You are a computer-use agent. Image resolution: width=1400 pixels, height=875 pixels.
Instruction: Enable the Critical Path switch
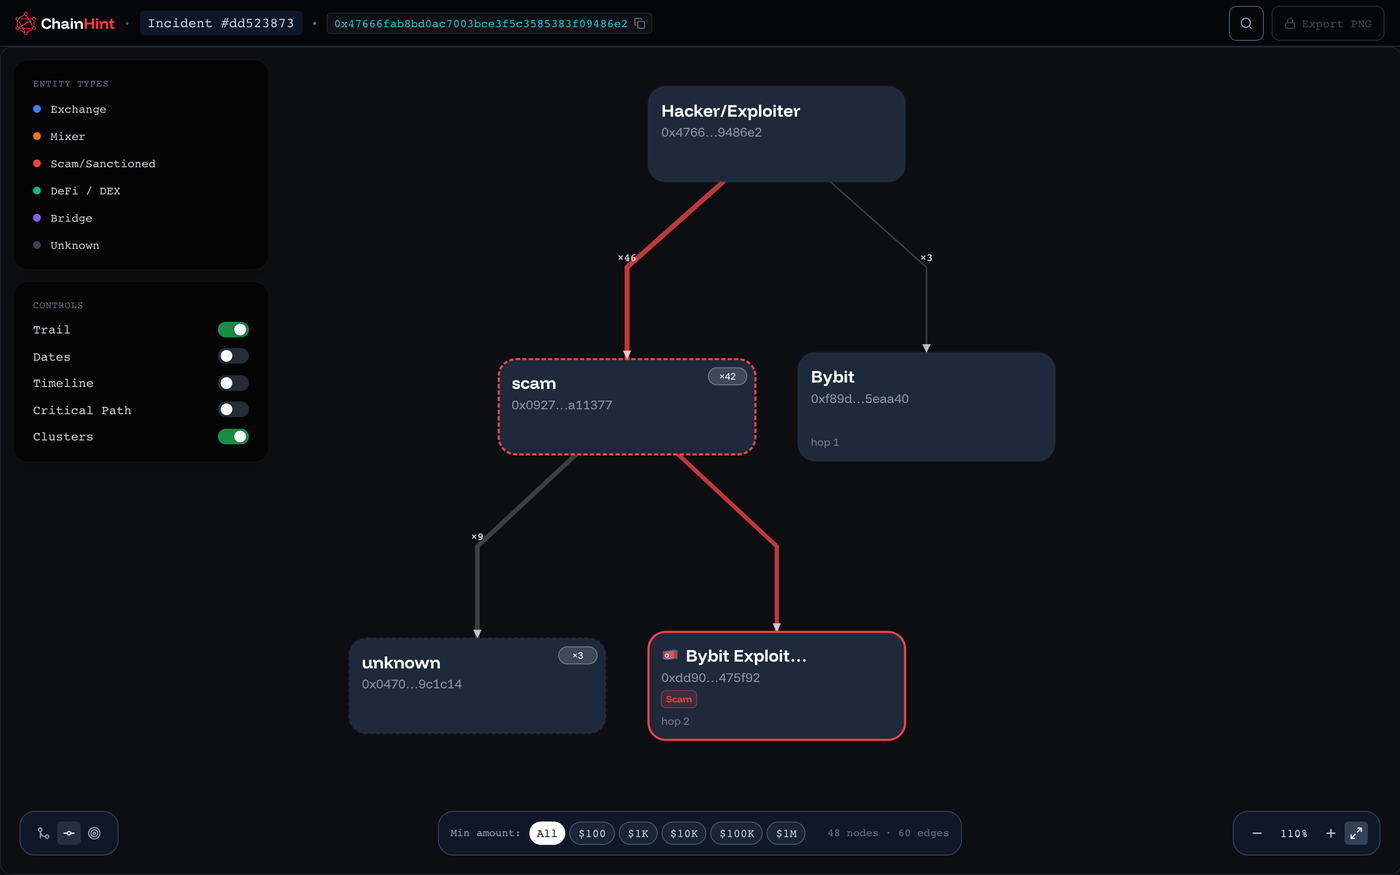pos(233,410)
